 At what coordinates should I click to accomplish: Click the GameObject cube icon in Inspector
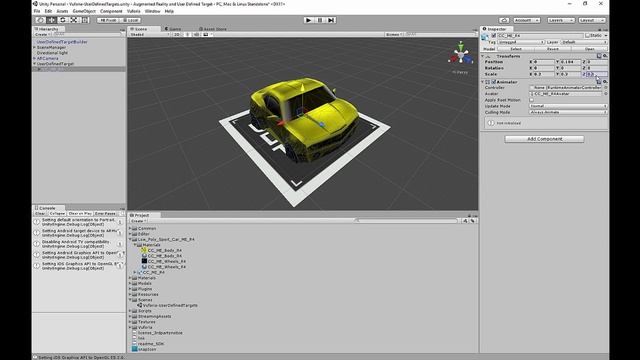coord(485,37)
